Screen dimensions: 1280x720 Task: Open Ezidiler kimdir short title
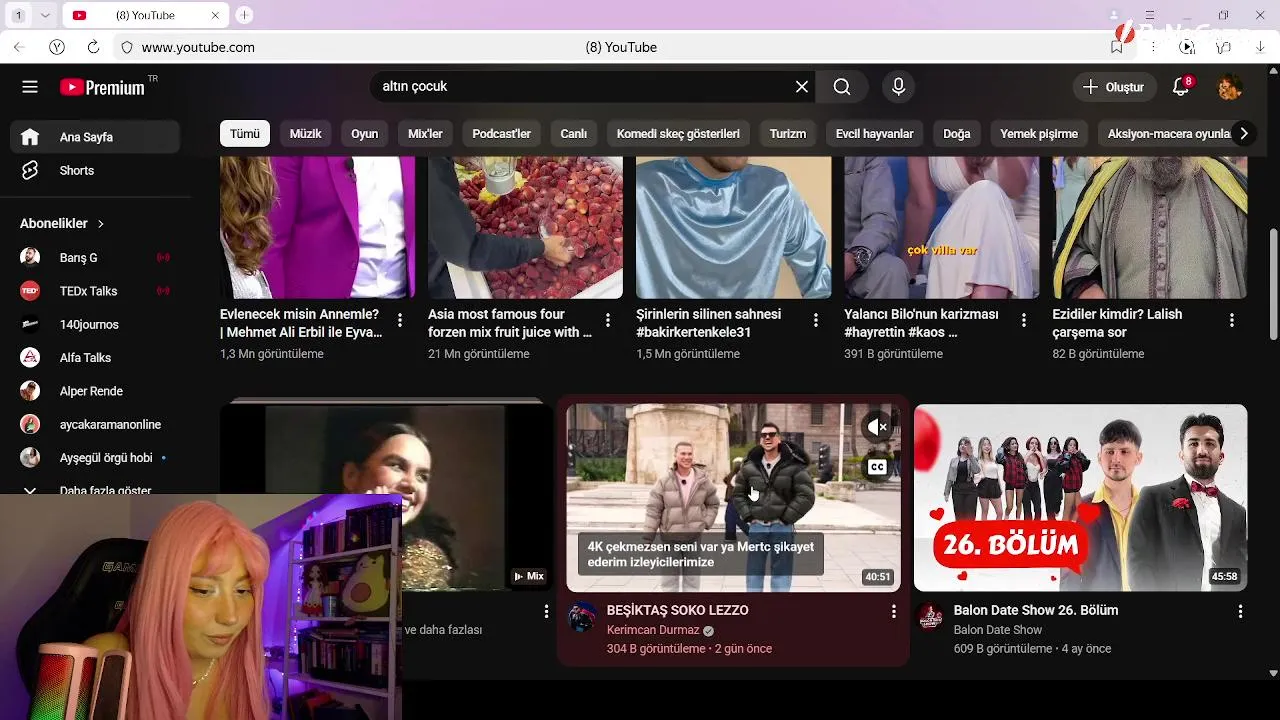point(1117,323)
